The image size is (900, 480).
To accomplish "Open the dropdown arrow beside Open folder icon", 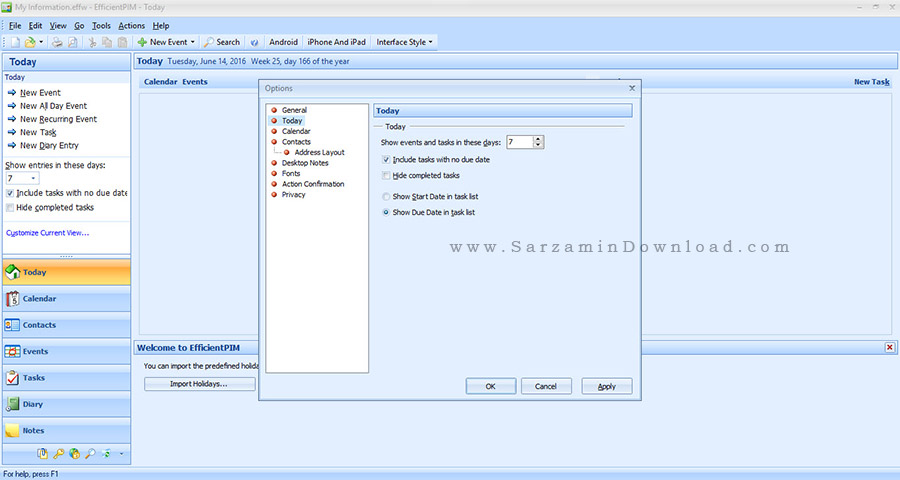I will coord(41,42).
